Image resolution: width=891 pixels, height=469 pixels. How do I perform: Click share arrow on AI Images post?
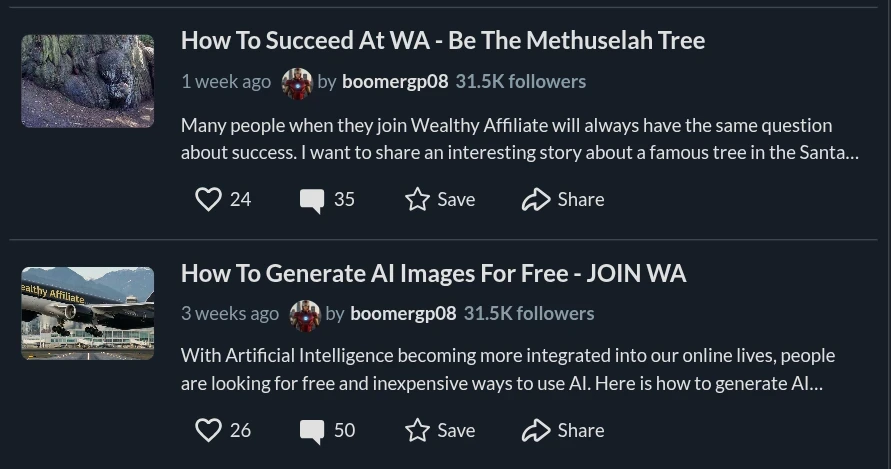click(536, 430)
